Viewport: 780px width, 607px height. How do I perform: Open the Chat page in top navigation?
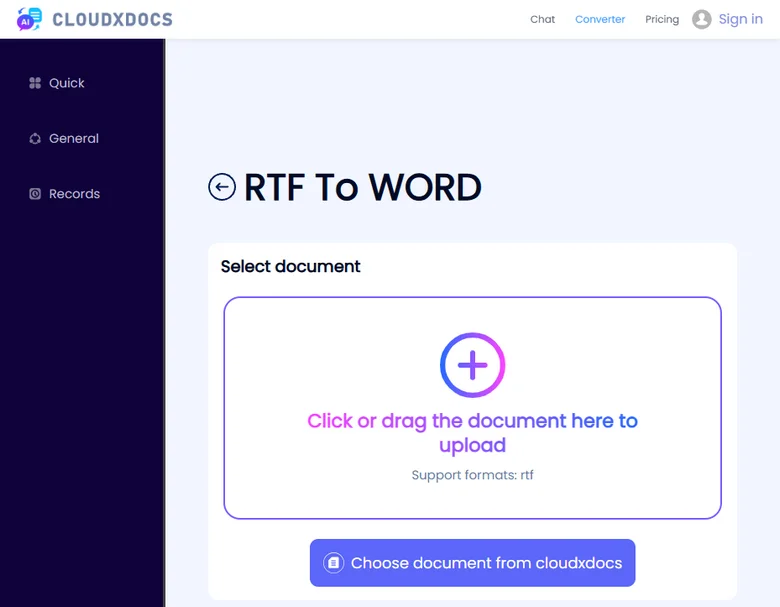point(542,19)
